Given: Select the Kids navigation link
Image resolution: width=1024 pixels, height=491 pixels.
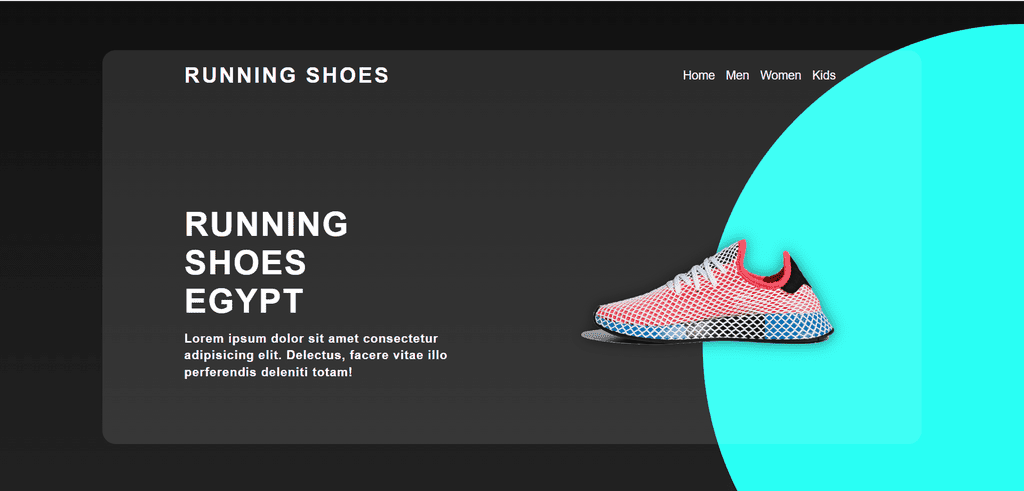Looking at the screenshot, I should tap(824, 76).
